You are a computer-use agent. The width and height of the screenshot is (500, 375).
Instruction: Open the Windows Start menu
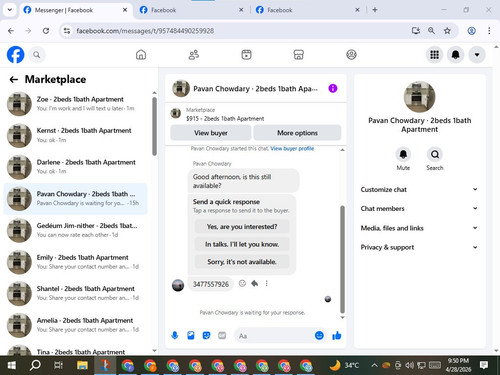(11, 365)
